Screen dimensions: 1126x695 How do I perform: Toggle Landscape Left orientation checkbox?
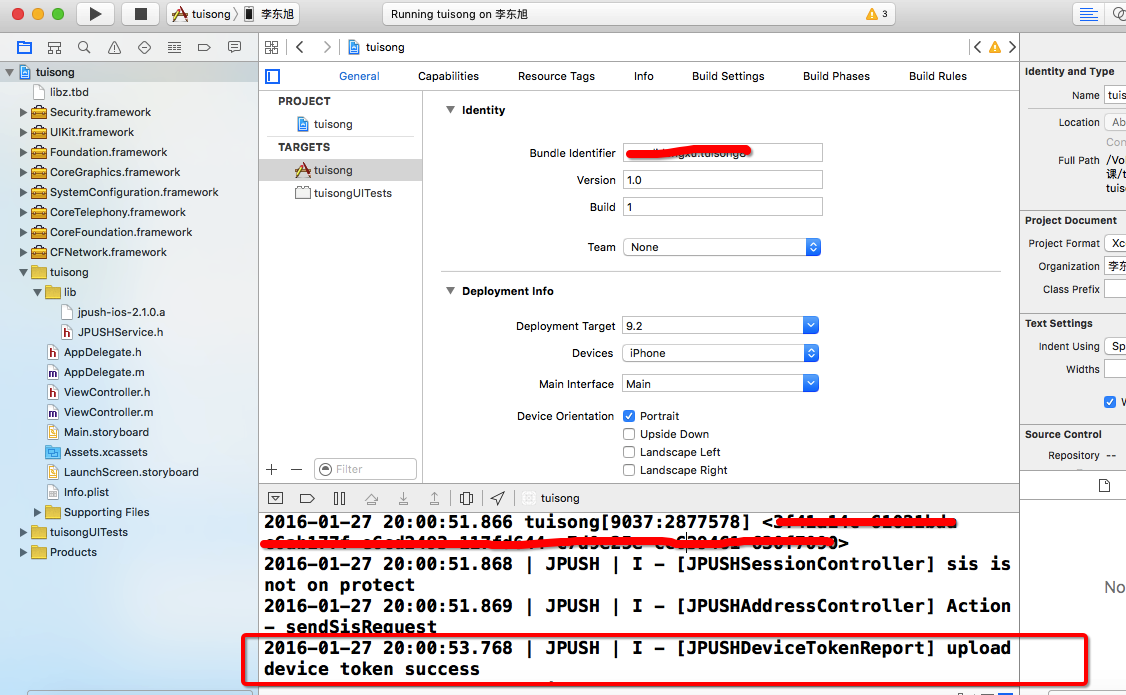coord(629,452)
